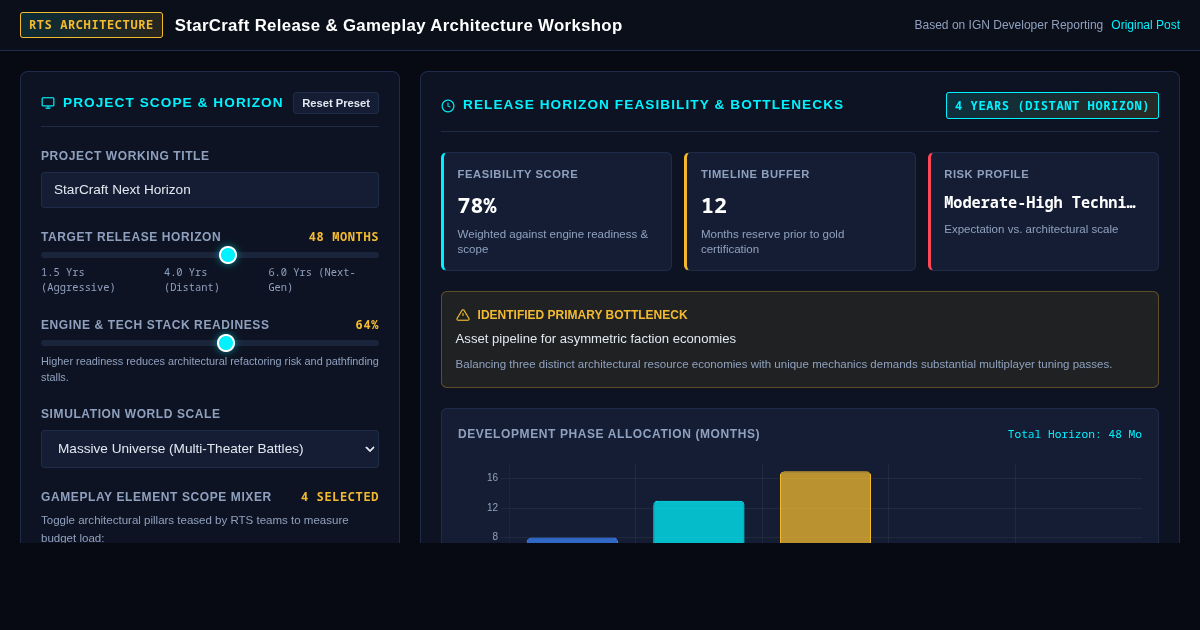The height and width of the screenshot is (630, 1200).
Task: Click the '48 MONTHS' value label
Action: pyautogui.click(x=343, y=237)
